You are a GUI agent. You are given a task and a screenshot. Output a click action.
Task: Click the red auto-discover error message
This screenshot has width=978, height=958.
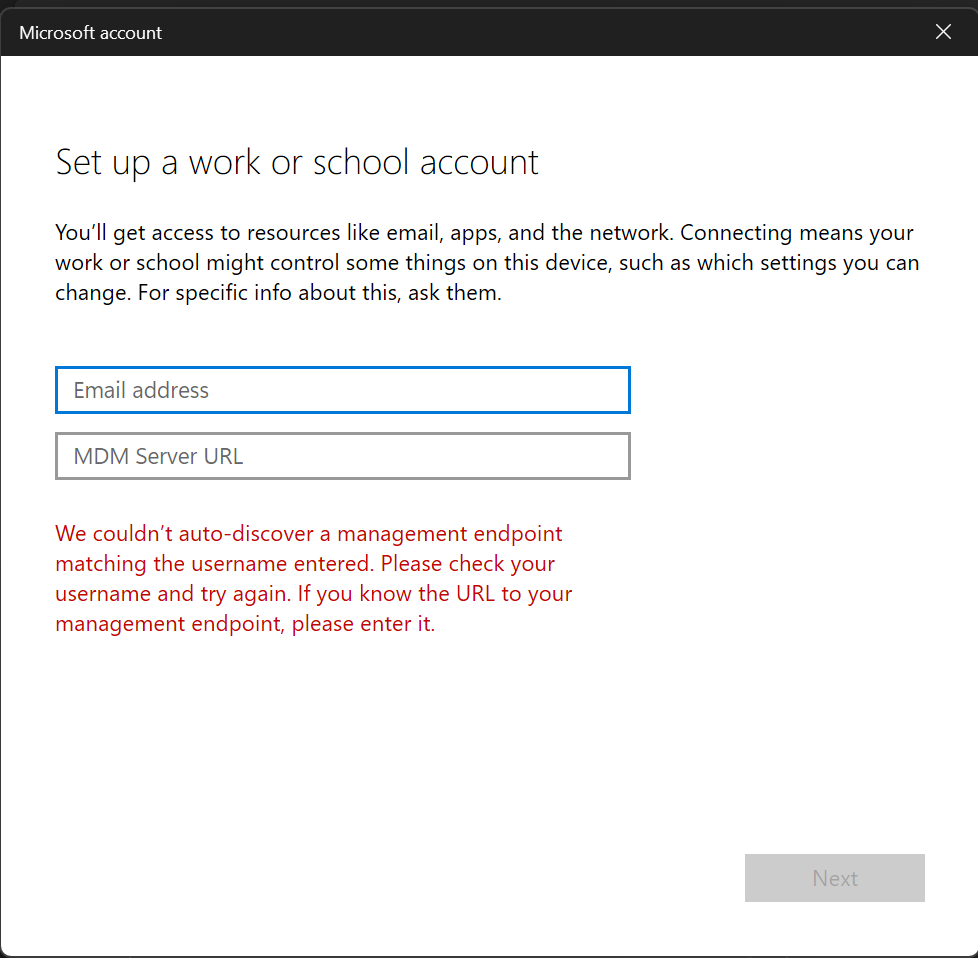[x=314, y=578]
